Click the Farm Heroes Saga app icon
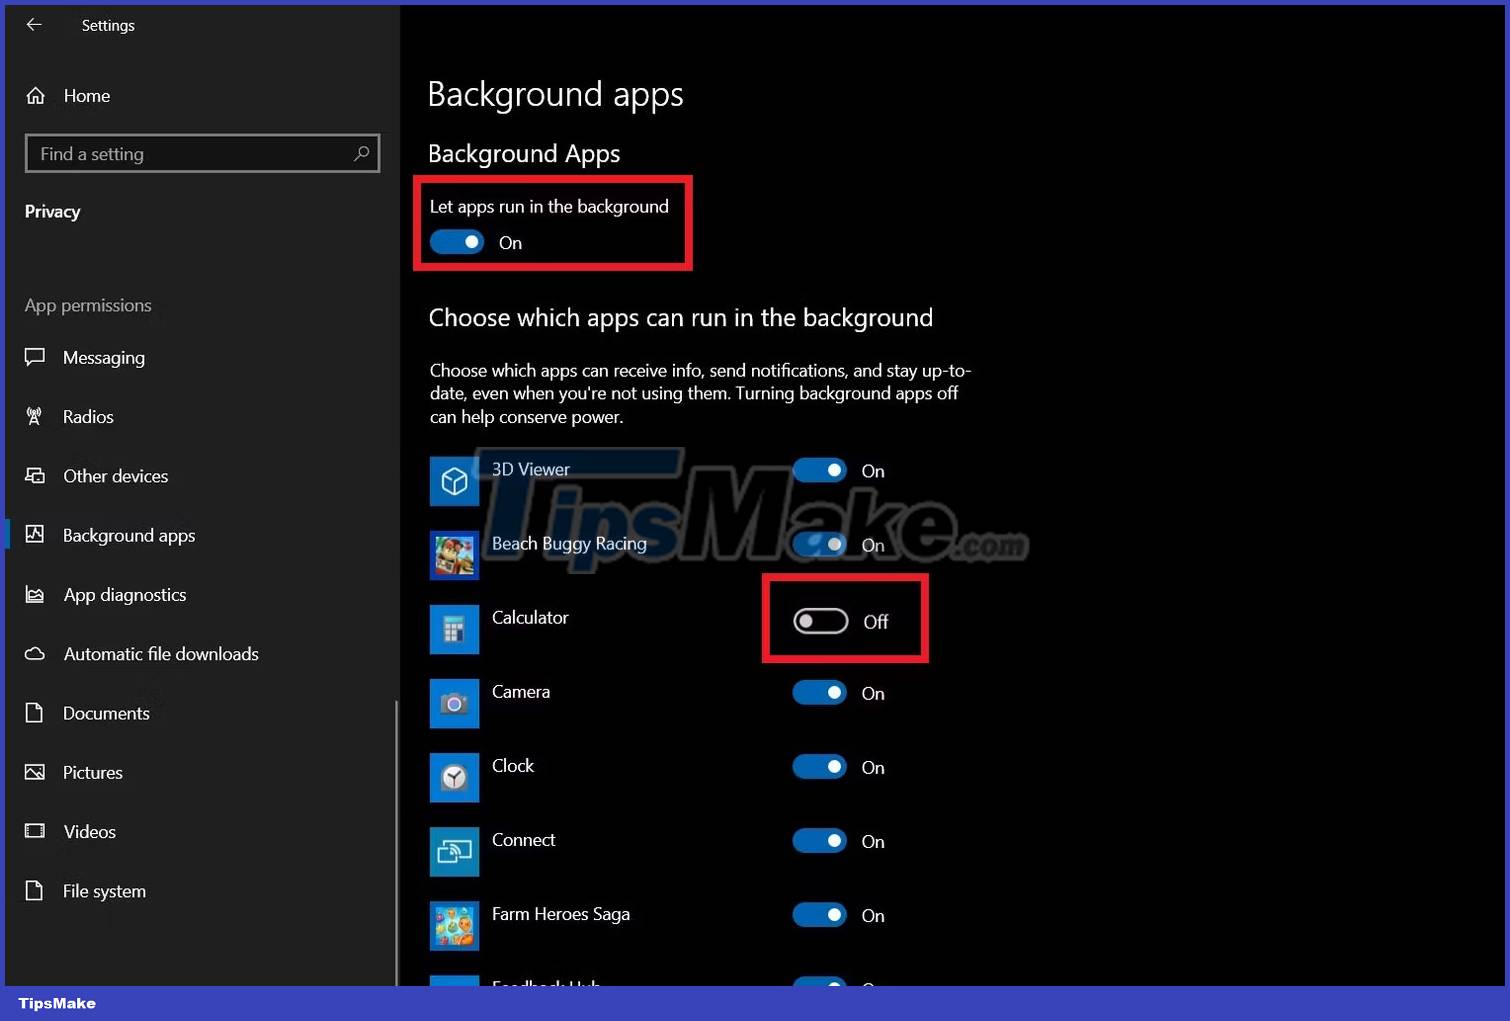Screen dimensions: 1510x1021 coord(454,925)
